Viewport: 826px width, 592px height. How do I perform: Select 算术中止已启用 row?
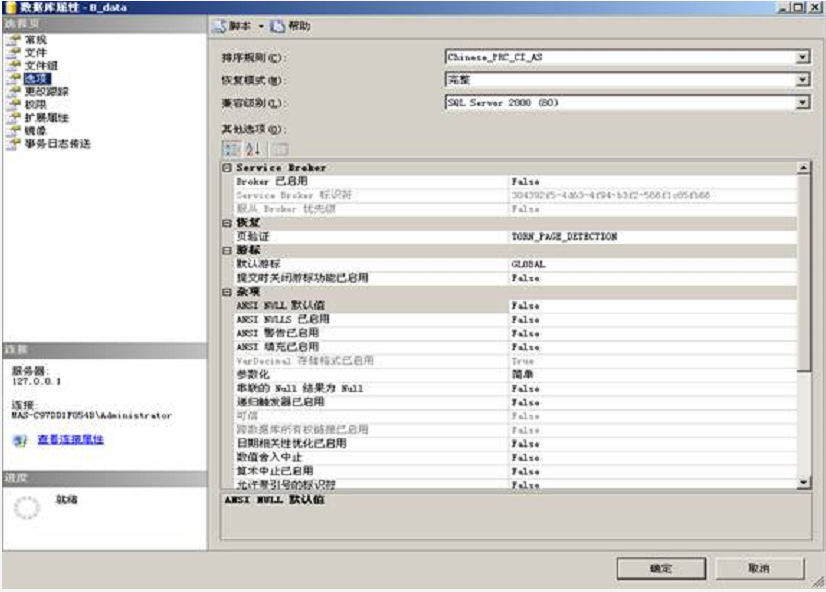click(x=515, y=471)
